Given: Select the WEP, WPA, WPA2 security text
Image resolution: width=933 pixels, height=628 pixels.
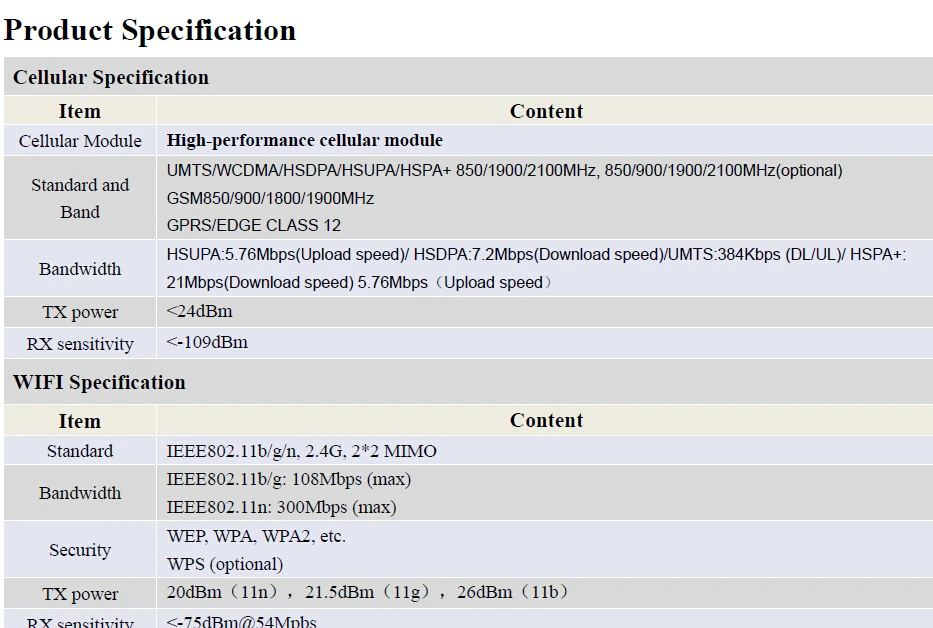Looking at the screenshot, I should tap(256, 536).
